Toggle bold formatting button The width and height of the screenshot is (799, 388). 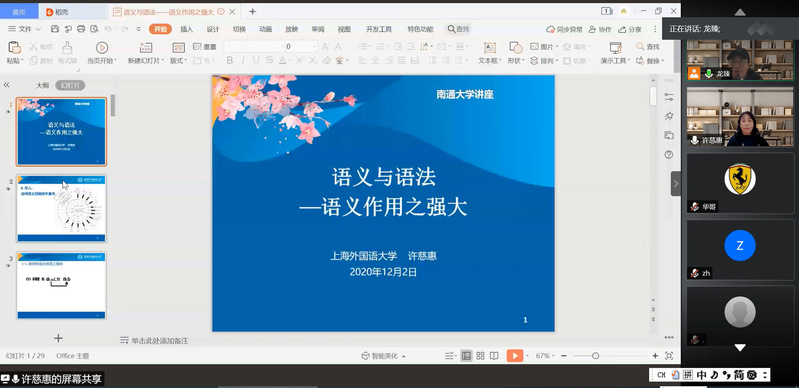[x=230, y=61]
